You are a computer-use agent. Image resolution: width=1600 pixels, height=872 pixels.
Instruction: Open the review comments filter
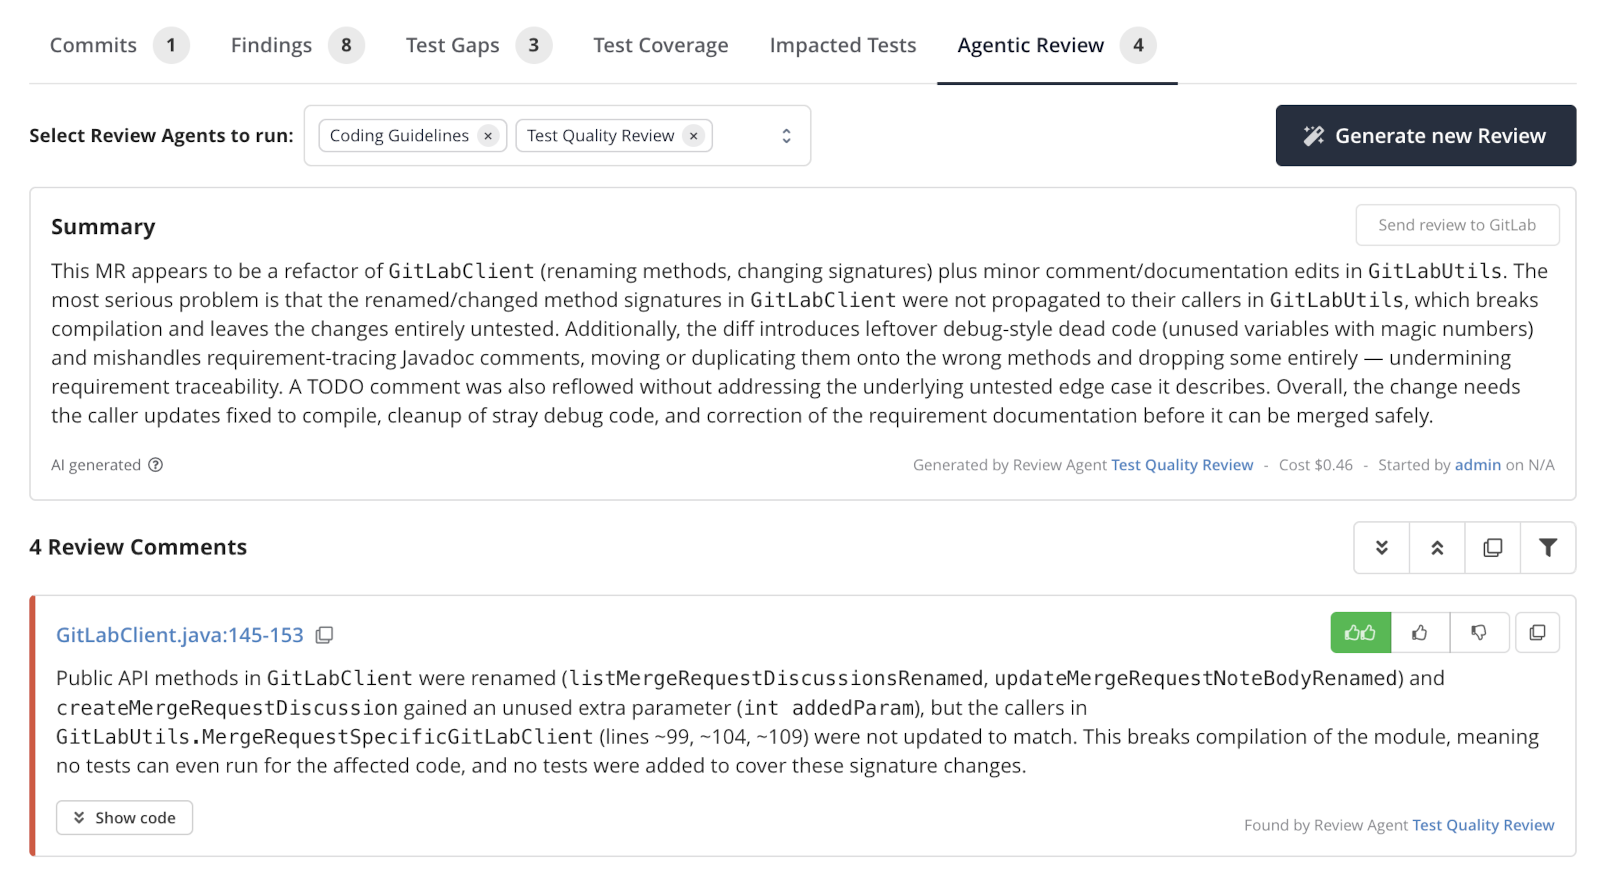point(1548,548)
